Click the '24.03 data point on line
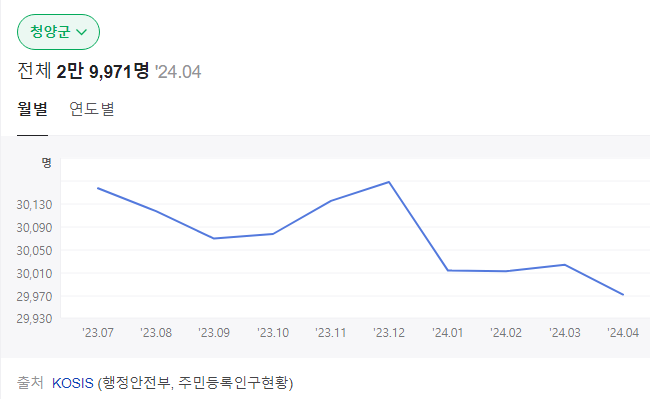Viewport: 650px width, 399px height. point(565,265)
